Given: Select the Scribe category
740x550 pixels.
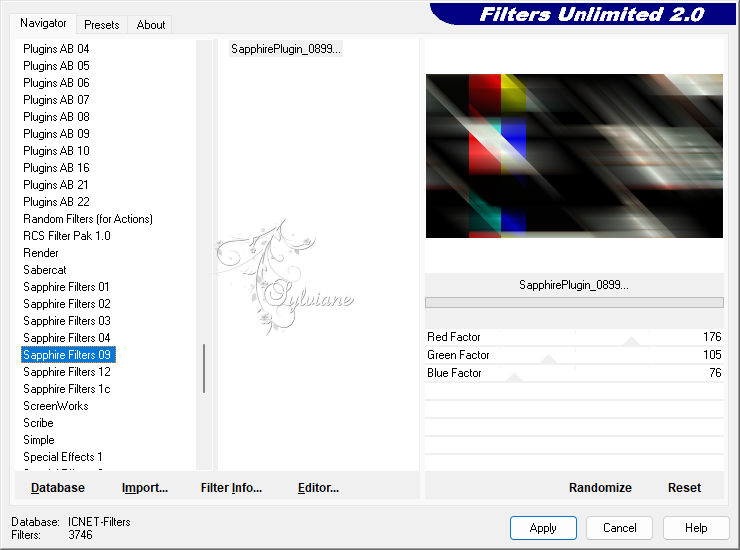Looking at the screenshot, I should (38, 423).
